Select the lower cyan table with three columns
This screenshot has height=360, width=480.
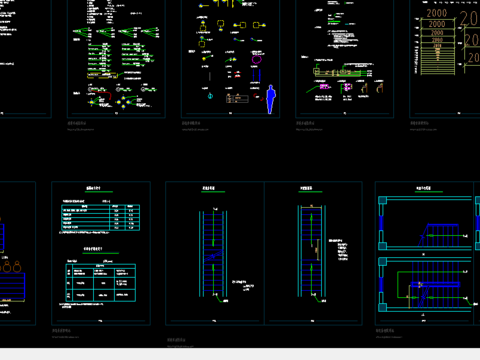coord(101,283)
